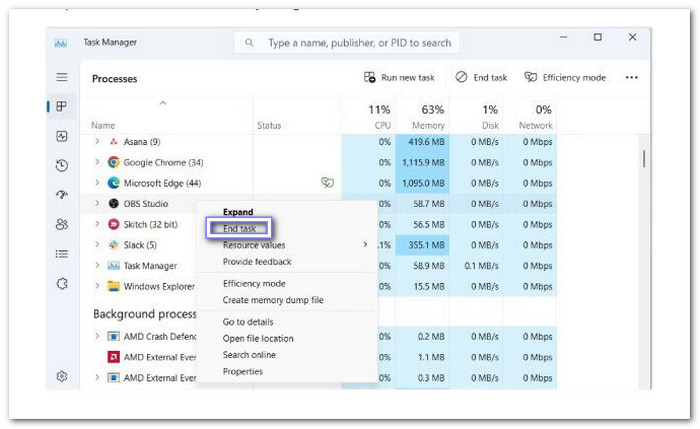Image resolution: width=700 pixels, height=429 pixels.
Task: Click the End task toolbar button
Action: click(x=481, y=78)
